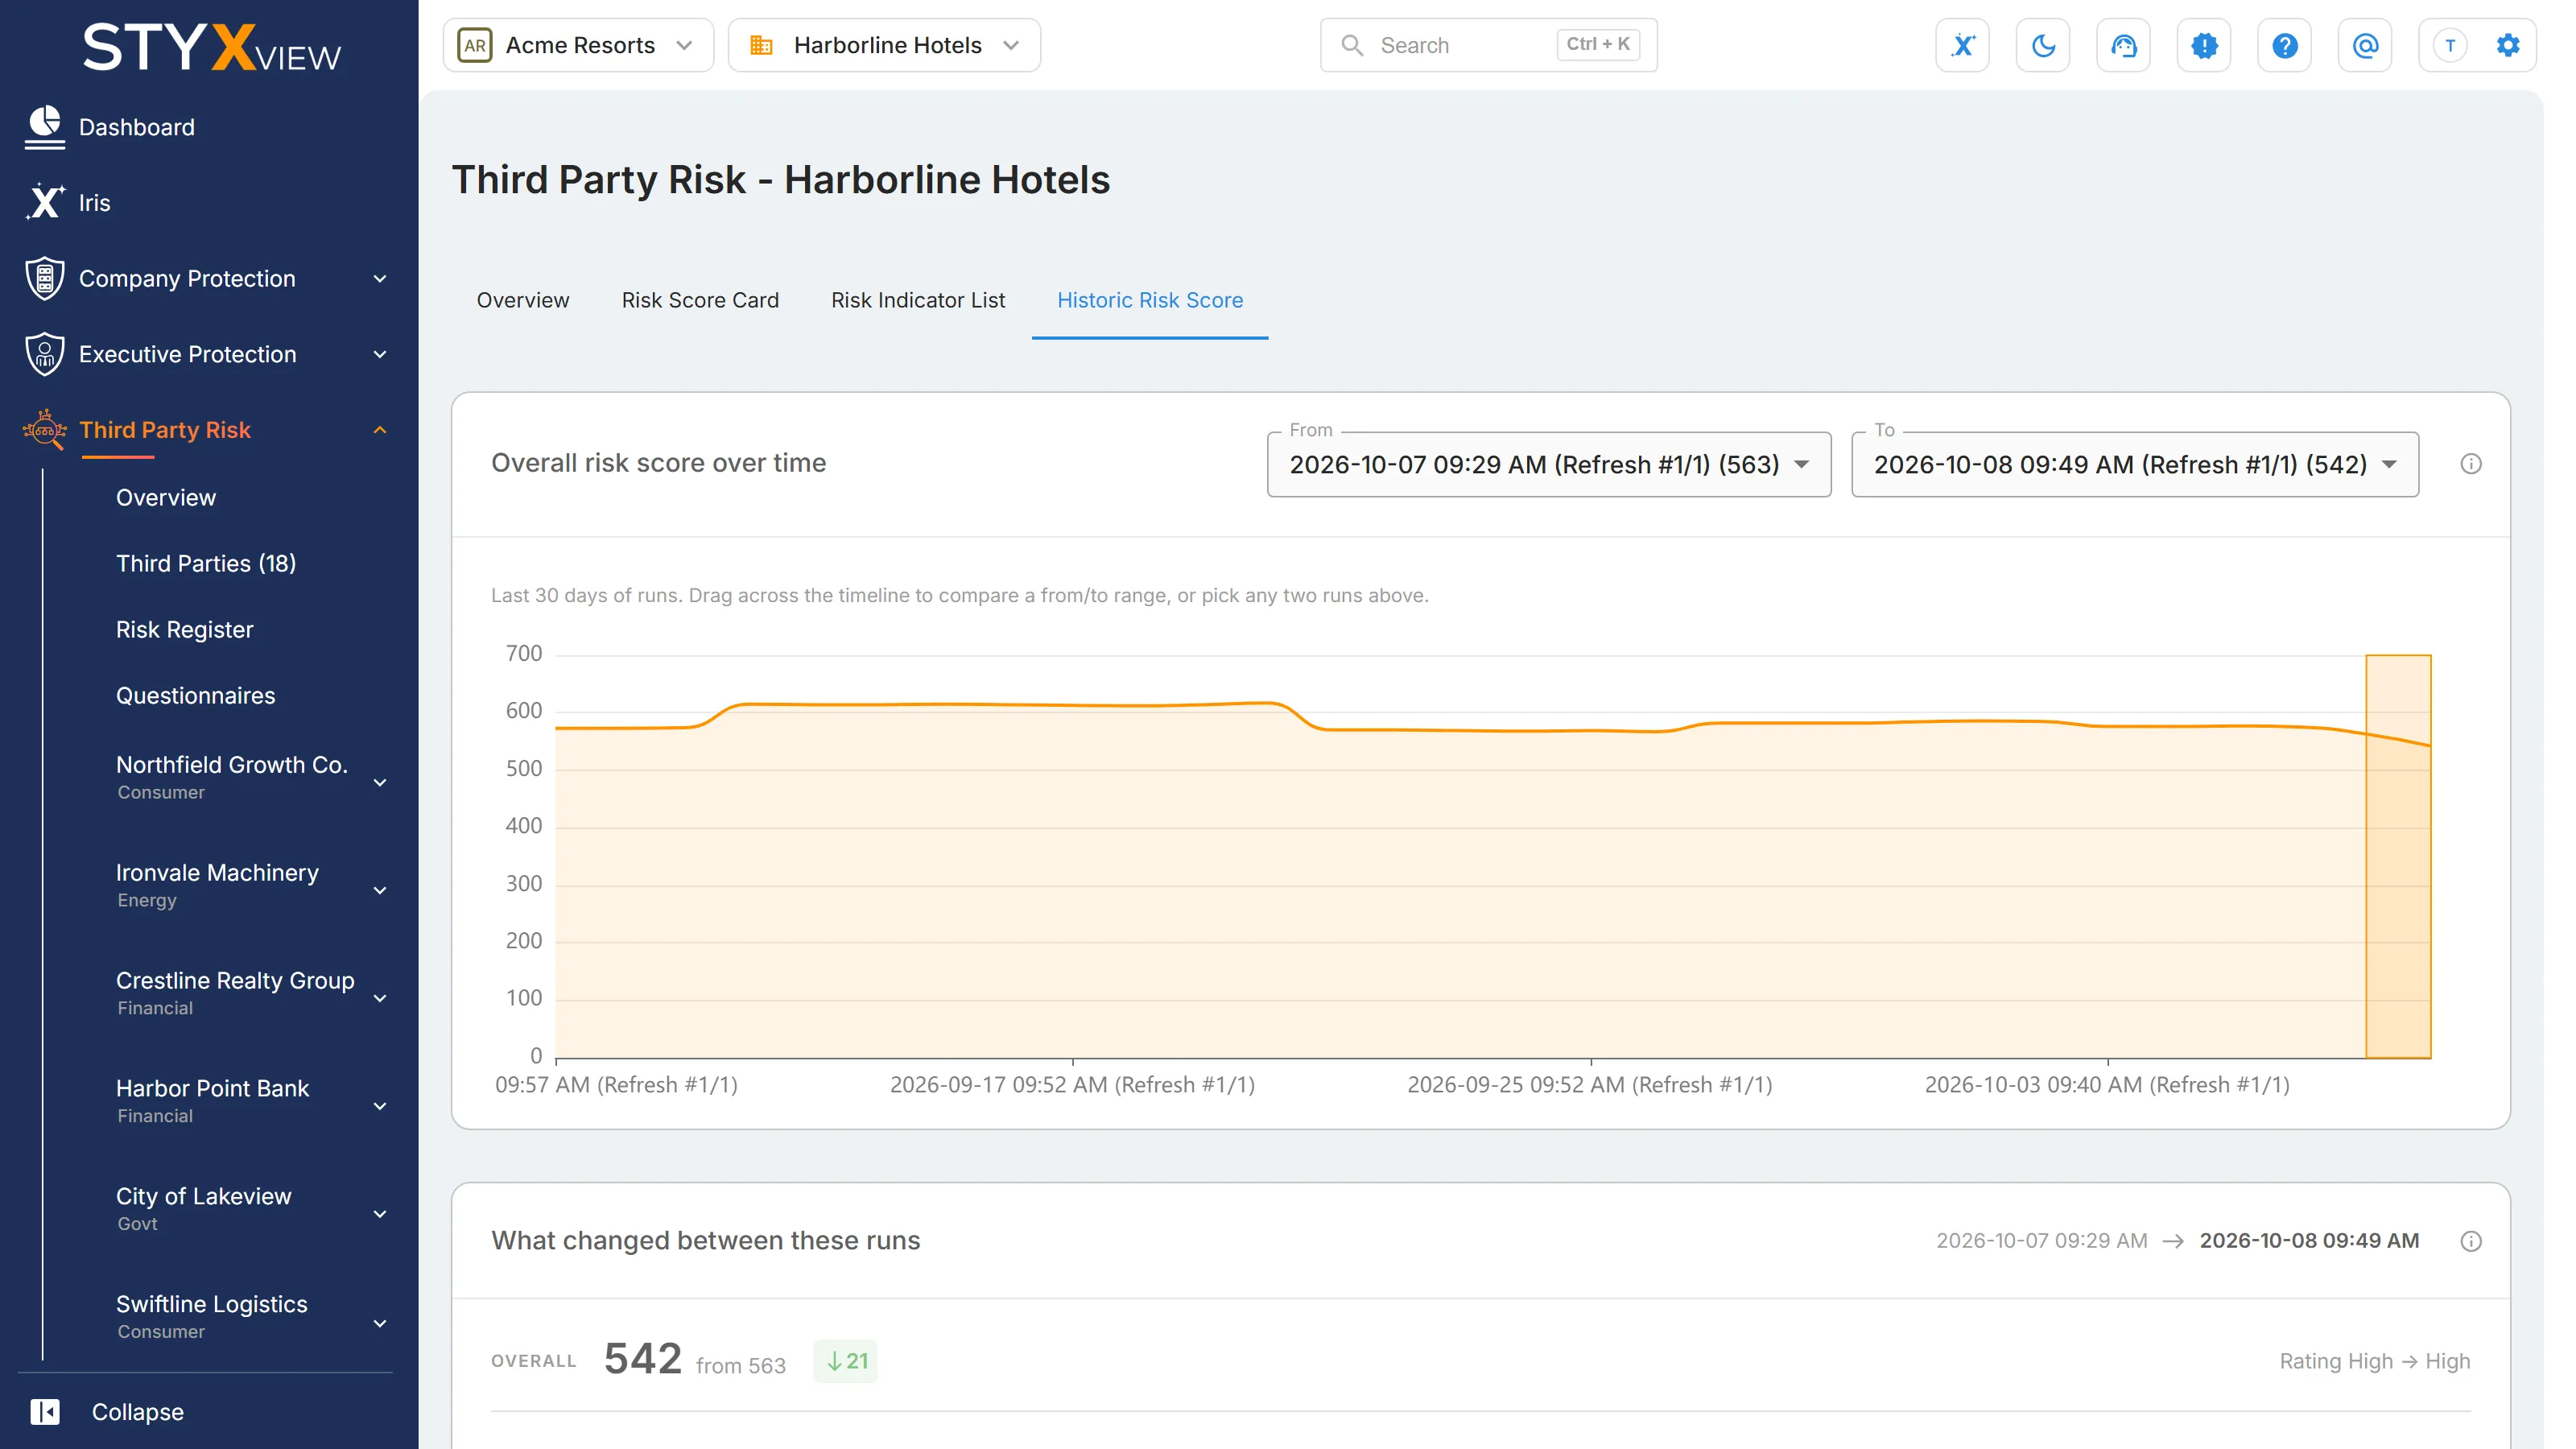Click info icon beside the To dropdown
This screenshot has width=2576, height=1449.
2470,463
